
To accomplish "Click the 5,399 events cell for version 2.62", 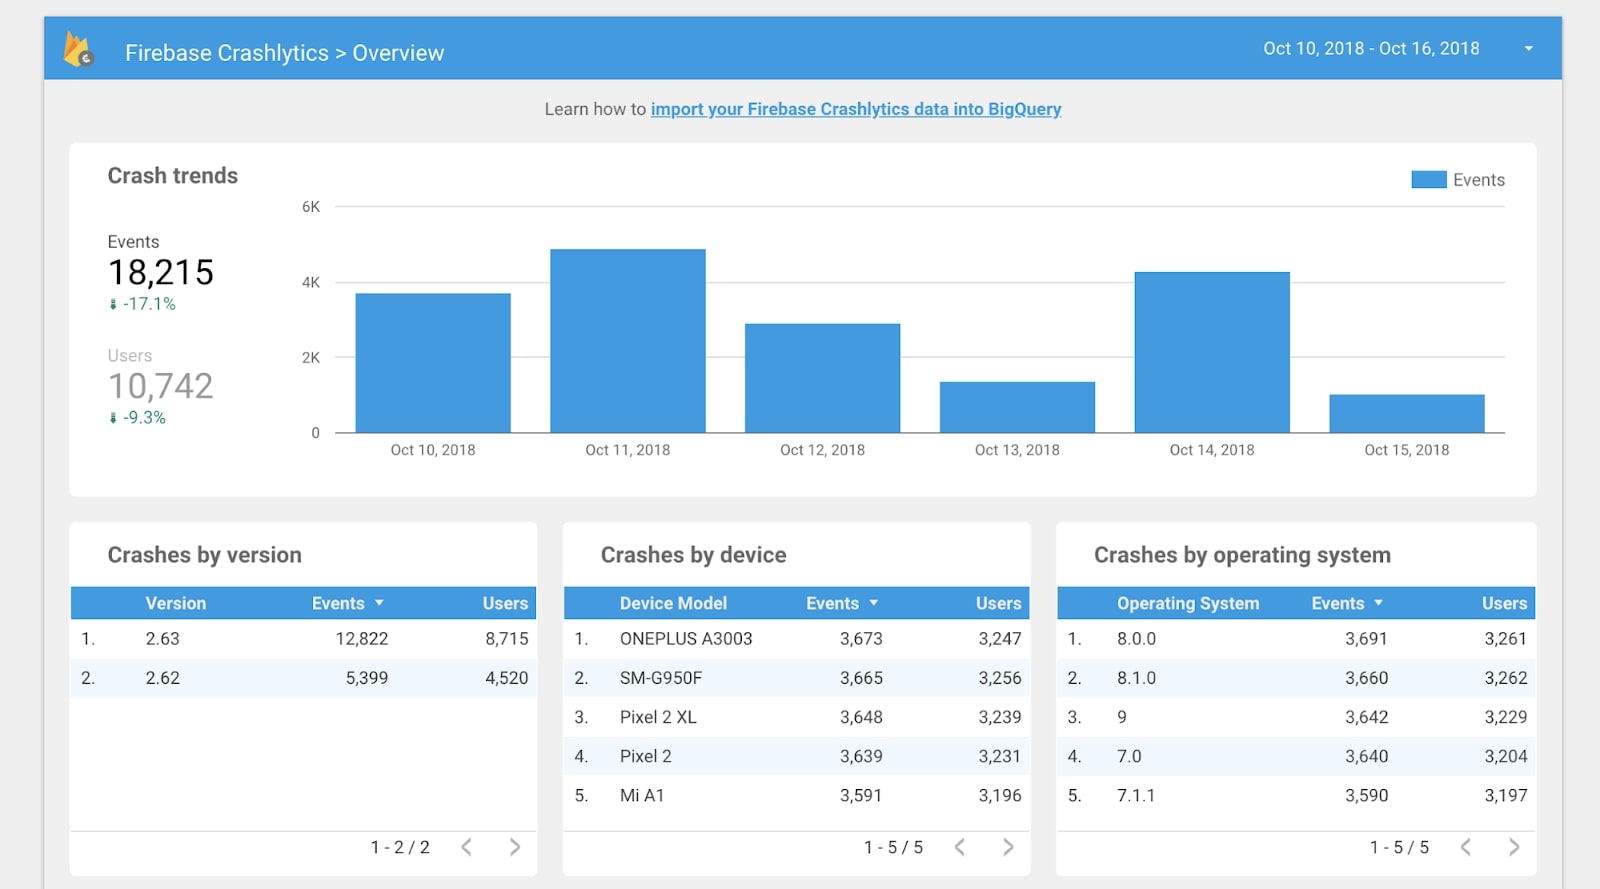I will tap(367, 678).
